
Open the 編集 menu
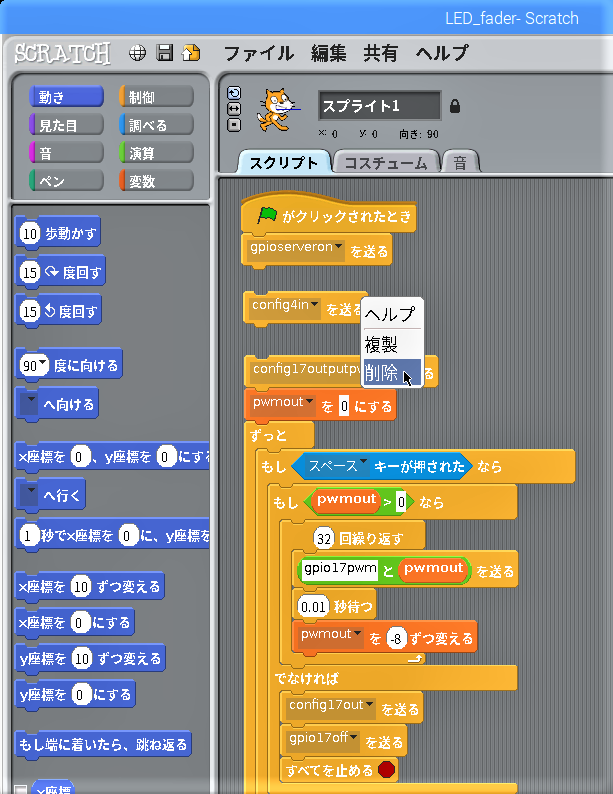tap(329, 53)
